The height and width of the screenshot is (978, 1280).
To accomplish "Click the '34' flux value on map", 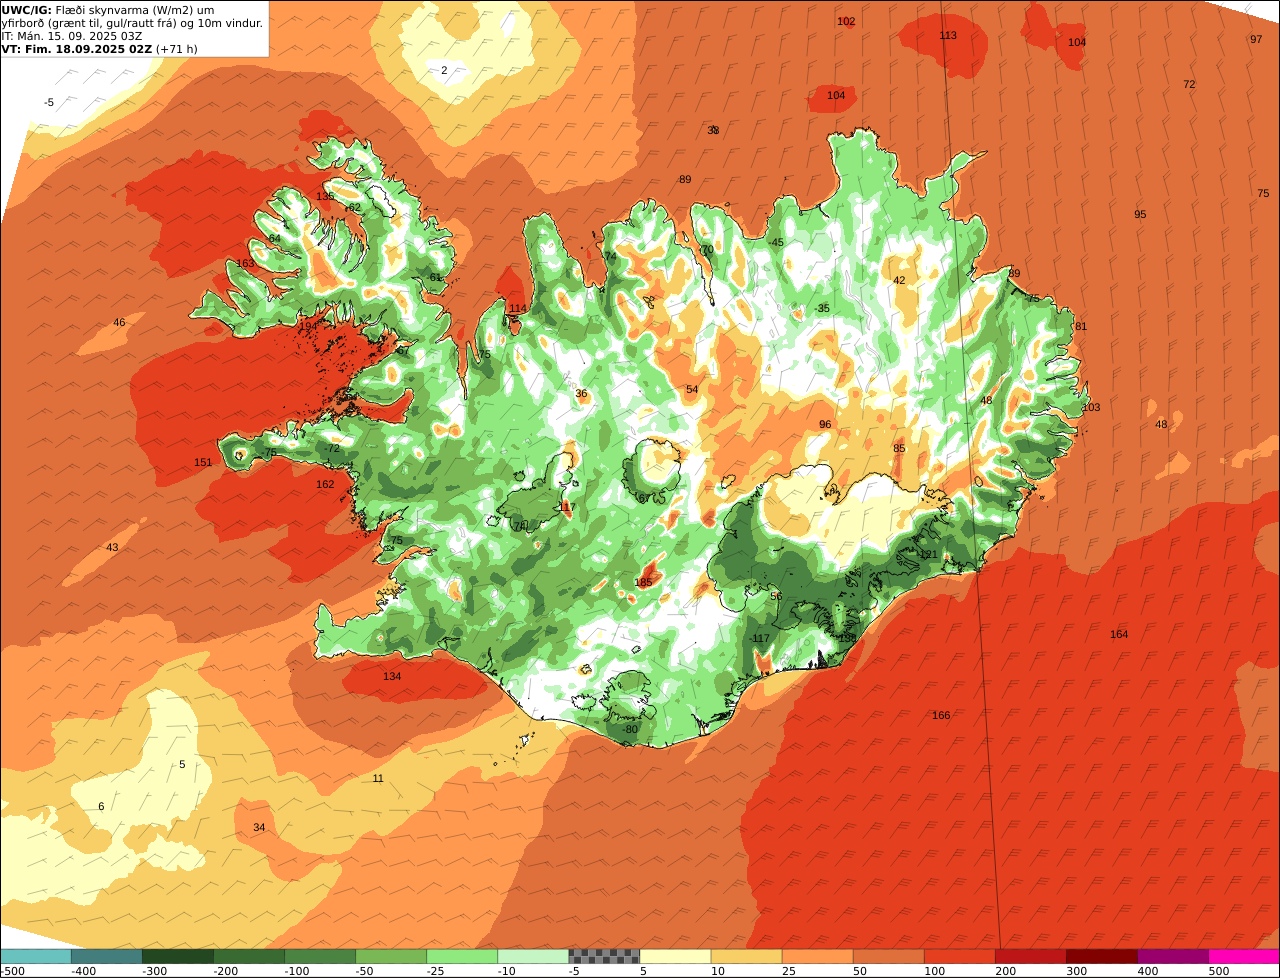I will pyautogui.click(x=259, y=827).
